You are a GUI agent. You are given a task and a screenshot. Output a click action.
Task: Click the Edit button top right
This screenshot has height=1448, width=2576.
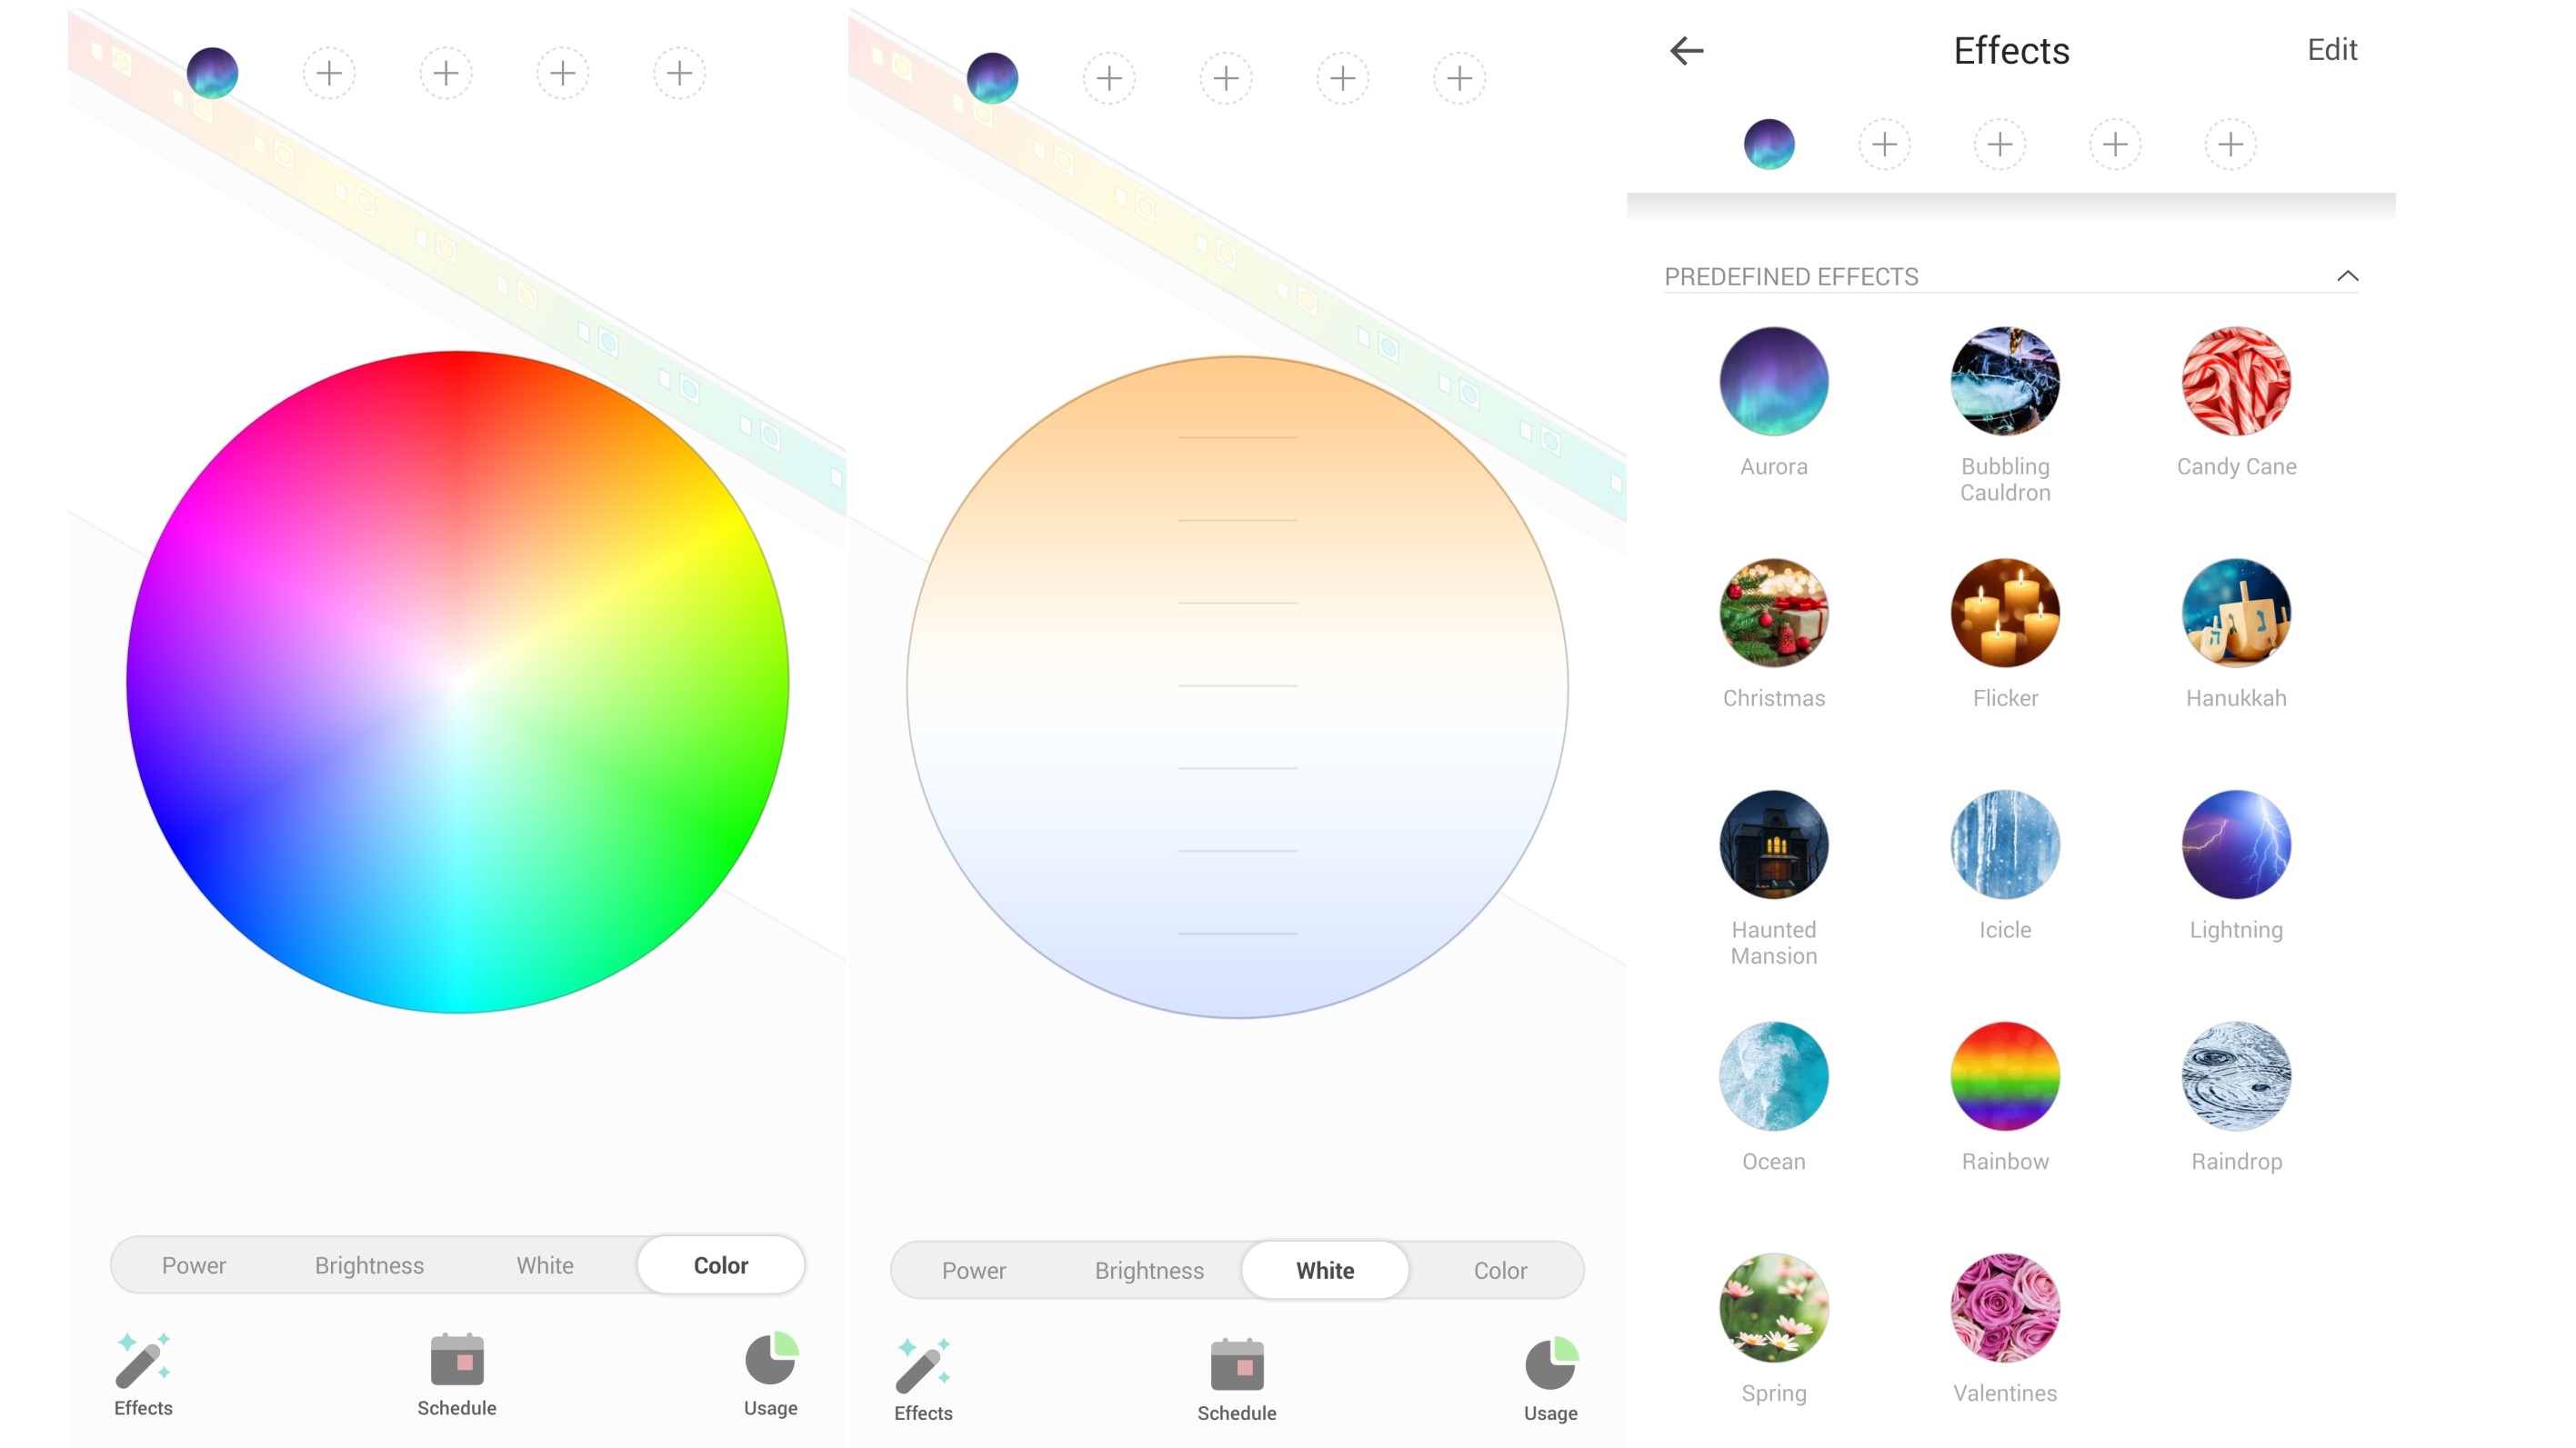(2331, 49)
